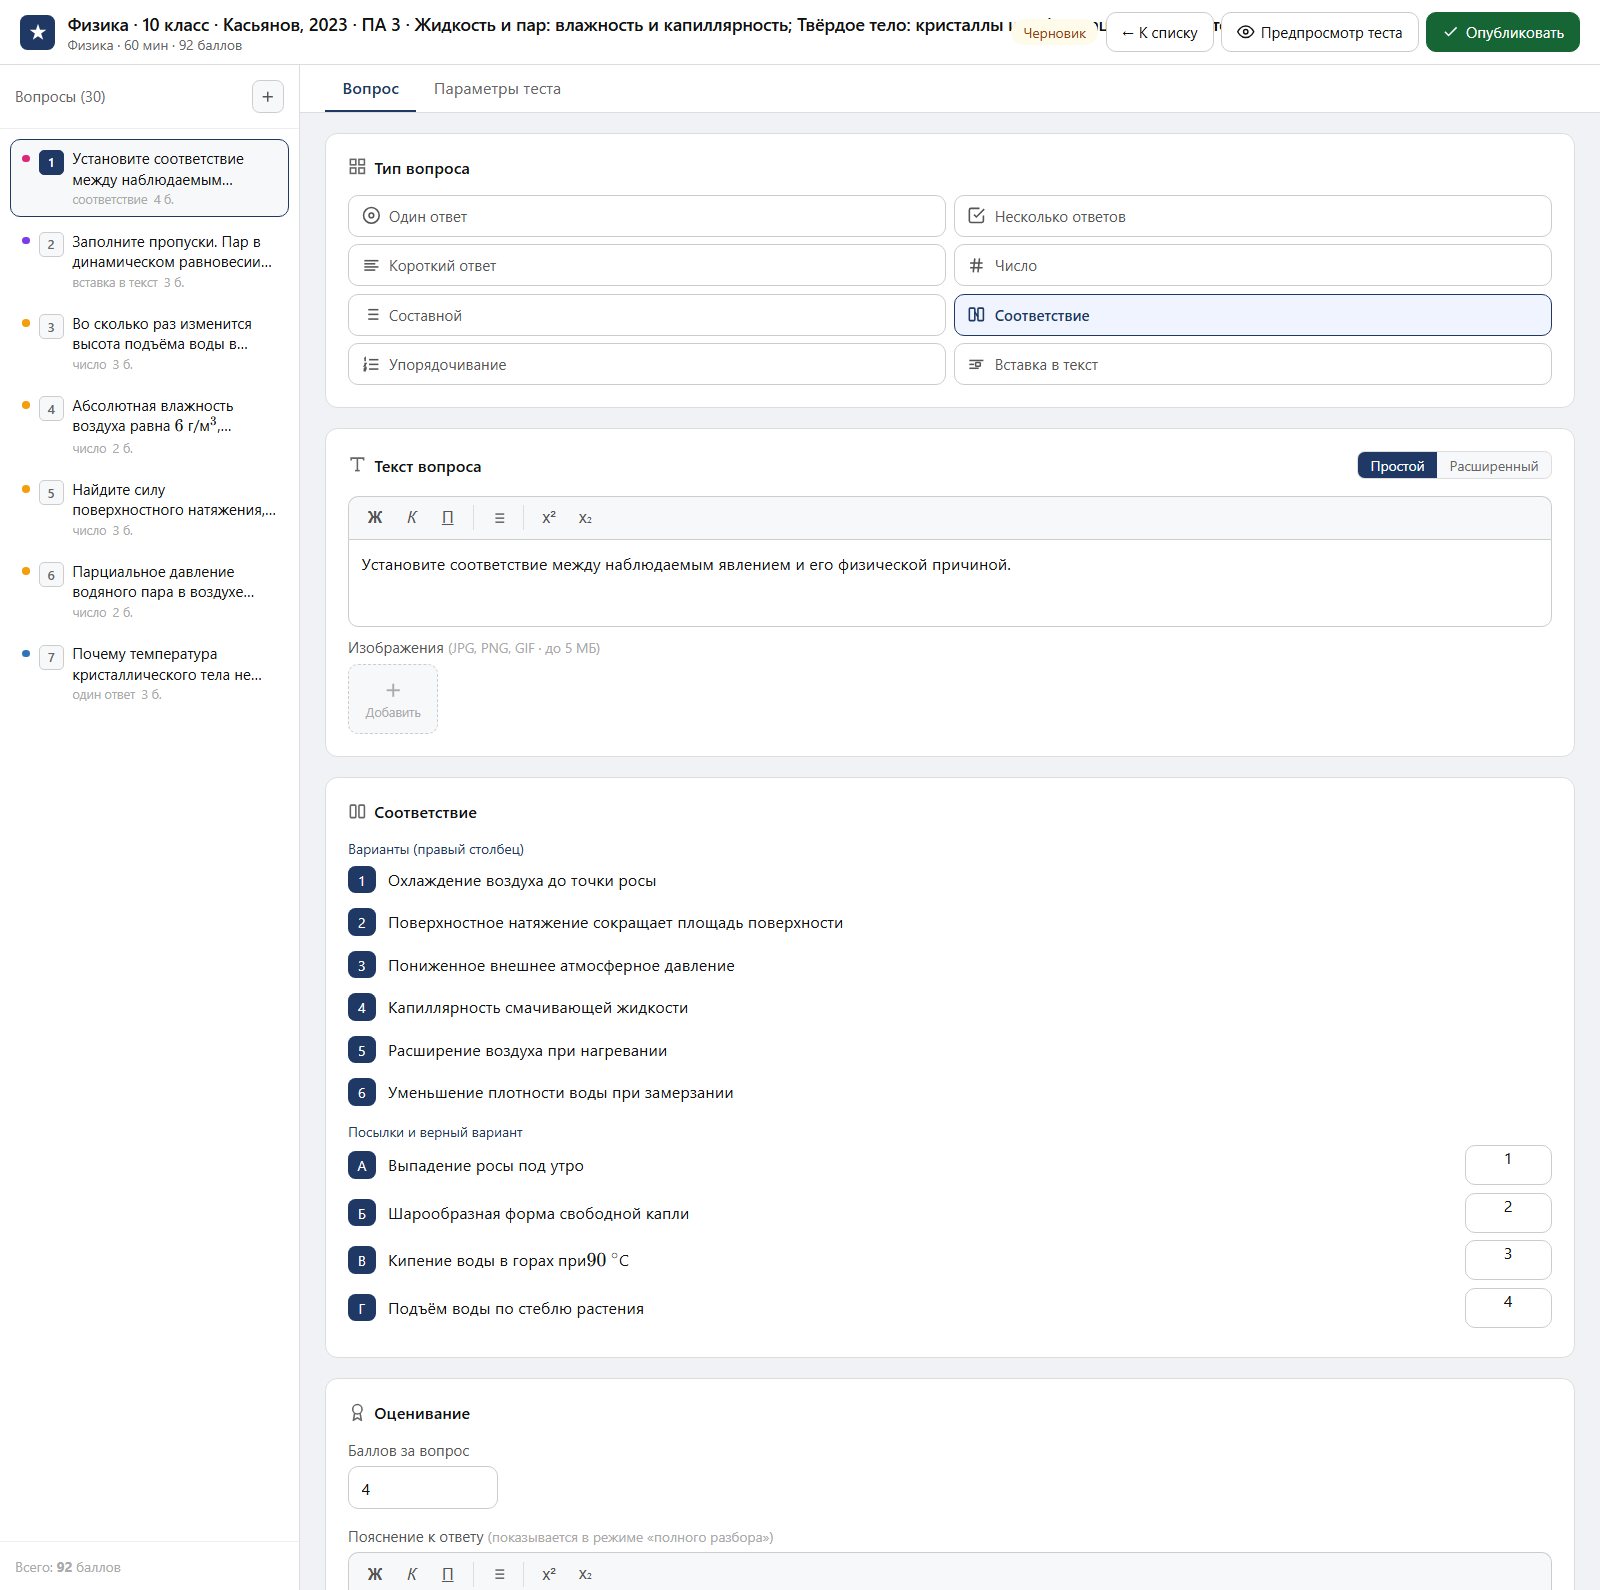Toggle italic in answer explanation toolbar
Screen dimensions: 1600x1590
412,1574
